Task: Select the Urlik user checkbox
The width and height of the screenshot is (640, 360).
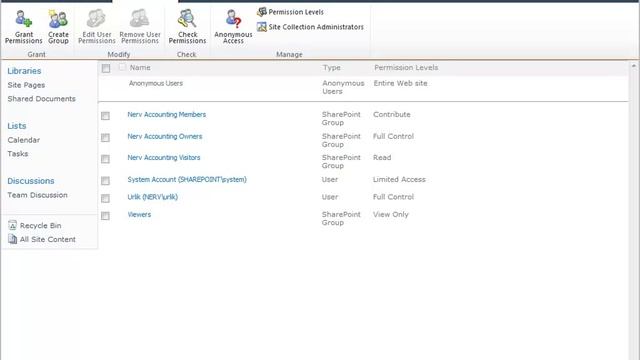Action: (x=105, y=198)
